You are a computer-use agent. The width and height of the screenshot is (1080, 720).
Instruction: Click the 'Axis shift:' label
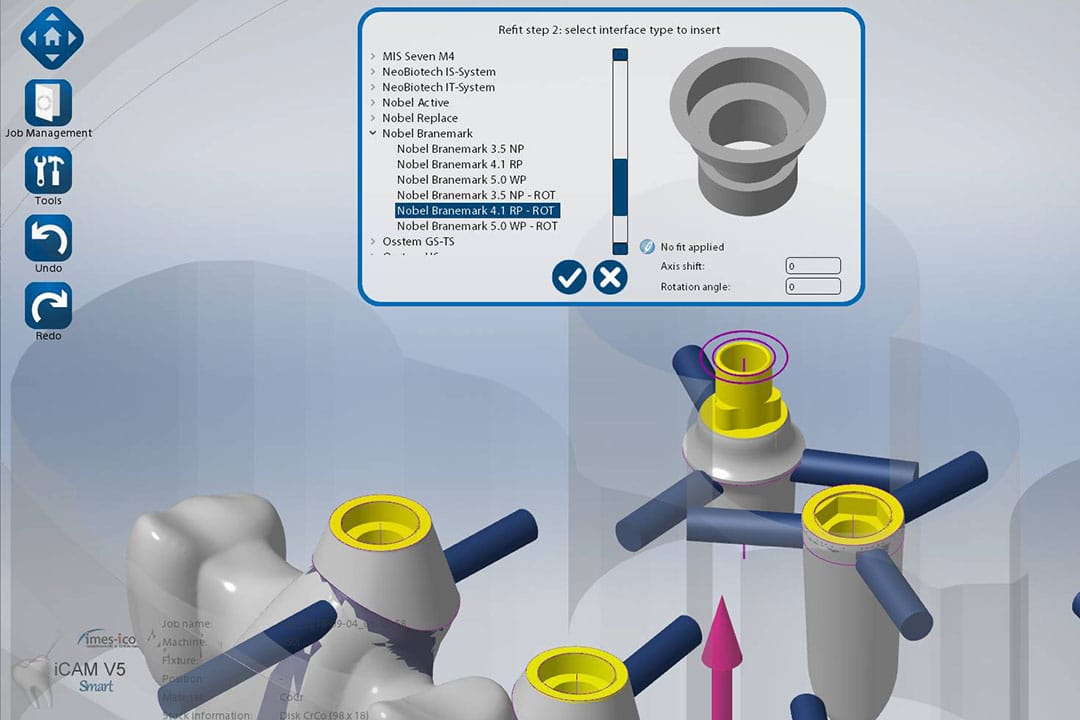pyautogui.click(x=682, y=266)
